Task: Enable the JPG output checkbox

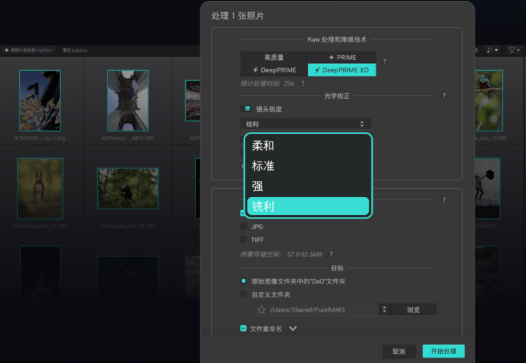Action: tap(244, 226)
